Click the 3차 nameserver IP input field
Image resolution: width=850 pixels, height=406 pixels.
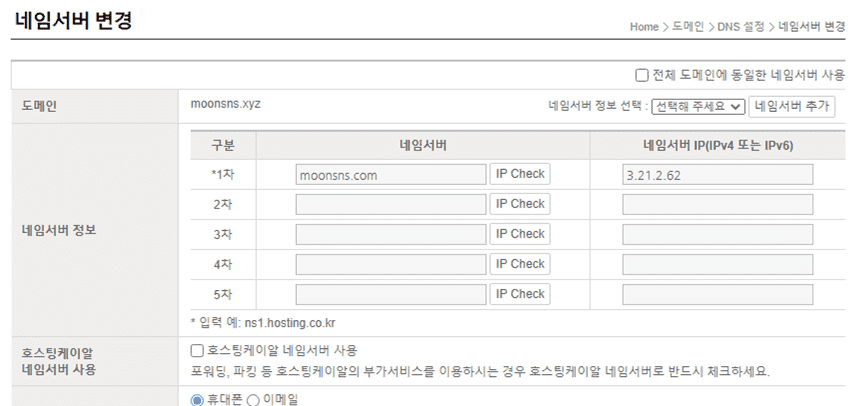[718, 235]
